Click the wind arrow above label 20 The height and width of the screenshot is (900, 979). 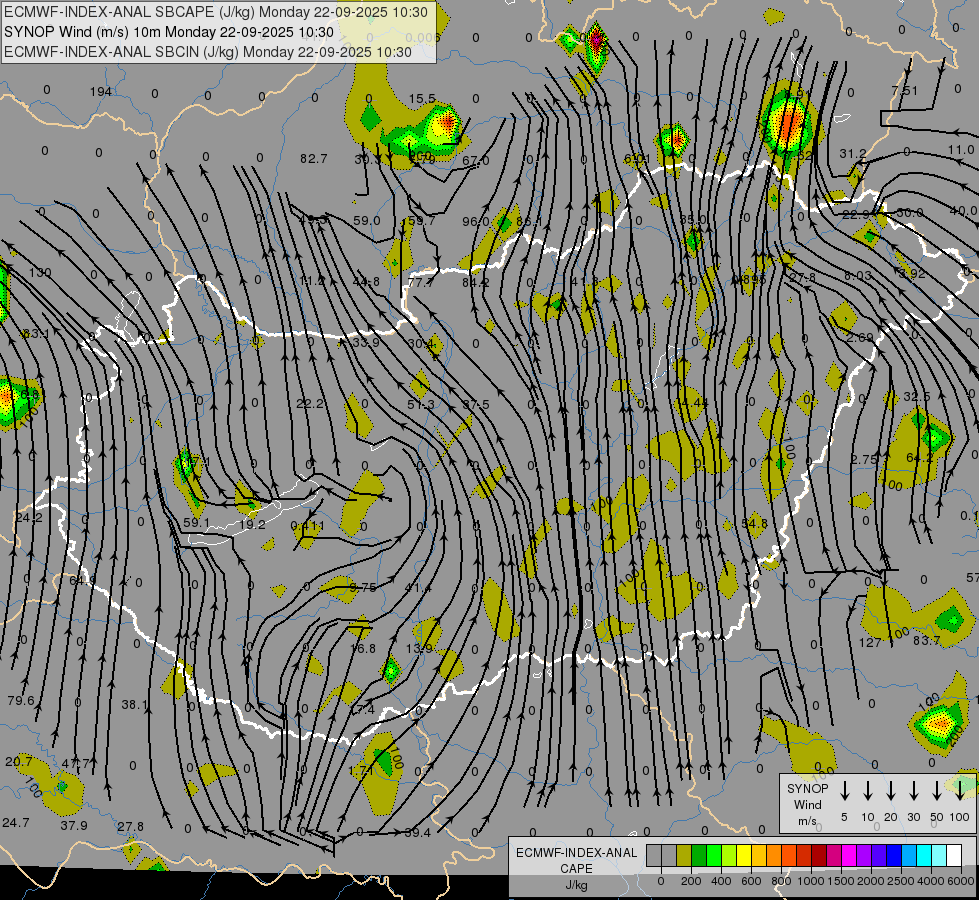point(890,791)
